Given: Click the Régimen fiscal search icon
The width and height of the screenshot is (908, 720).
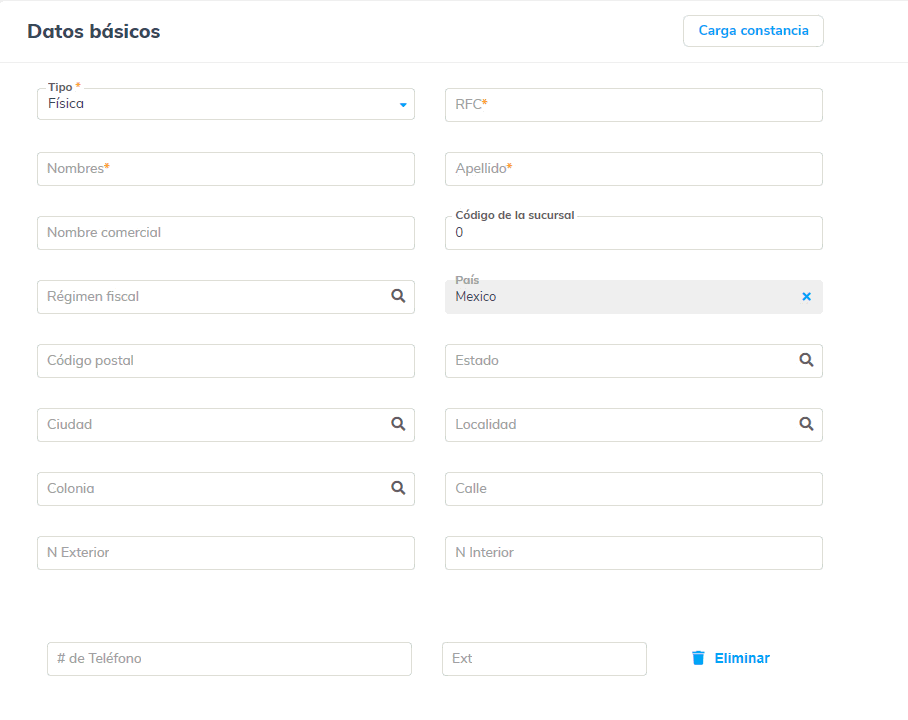Looking at the screenshot, I should coord(398,296).
